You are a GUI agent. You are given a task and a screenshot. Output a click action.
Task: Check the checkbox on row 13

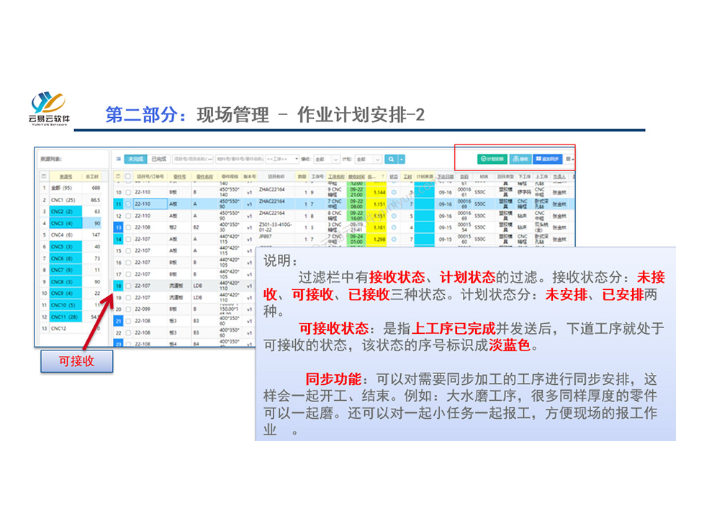click(128, 228)
